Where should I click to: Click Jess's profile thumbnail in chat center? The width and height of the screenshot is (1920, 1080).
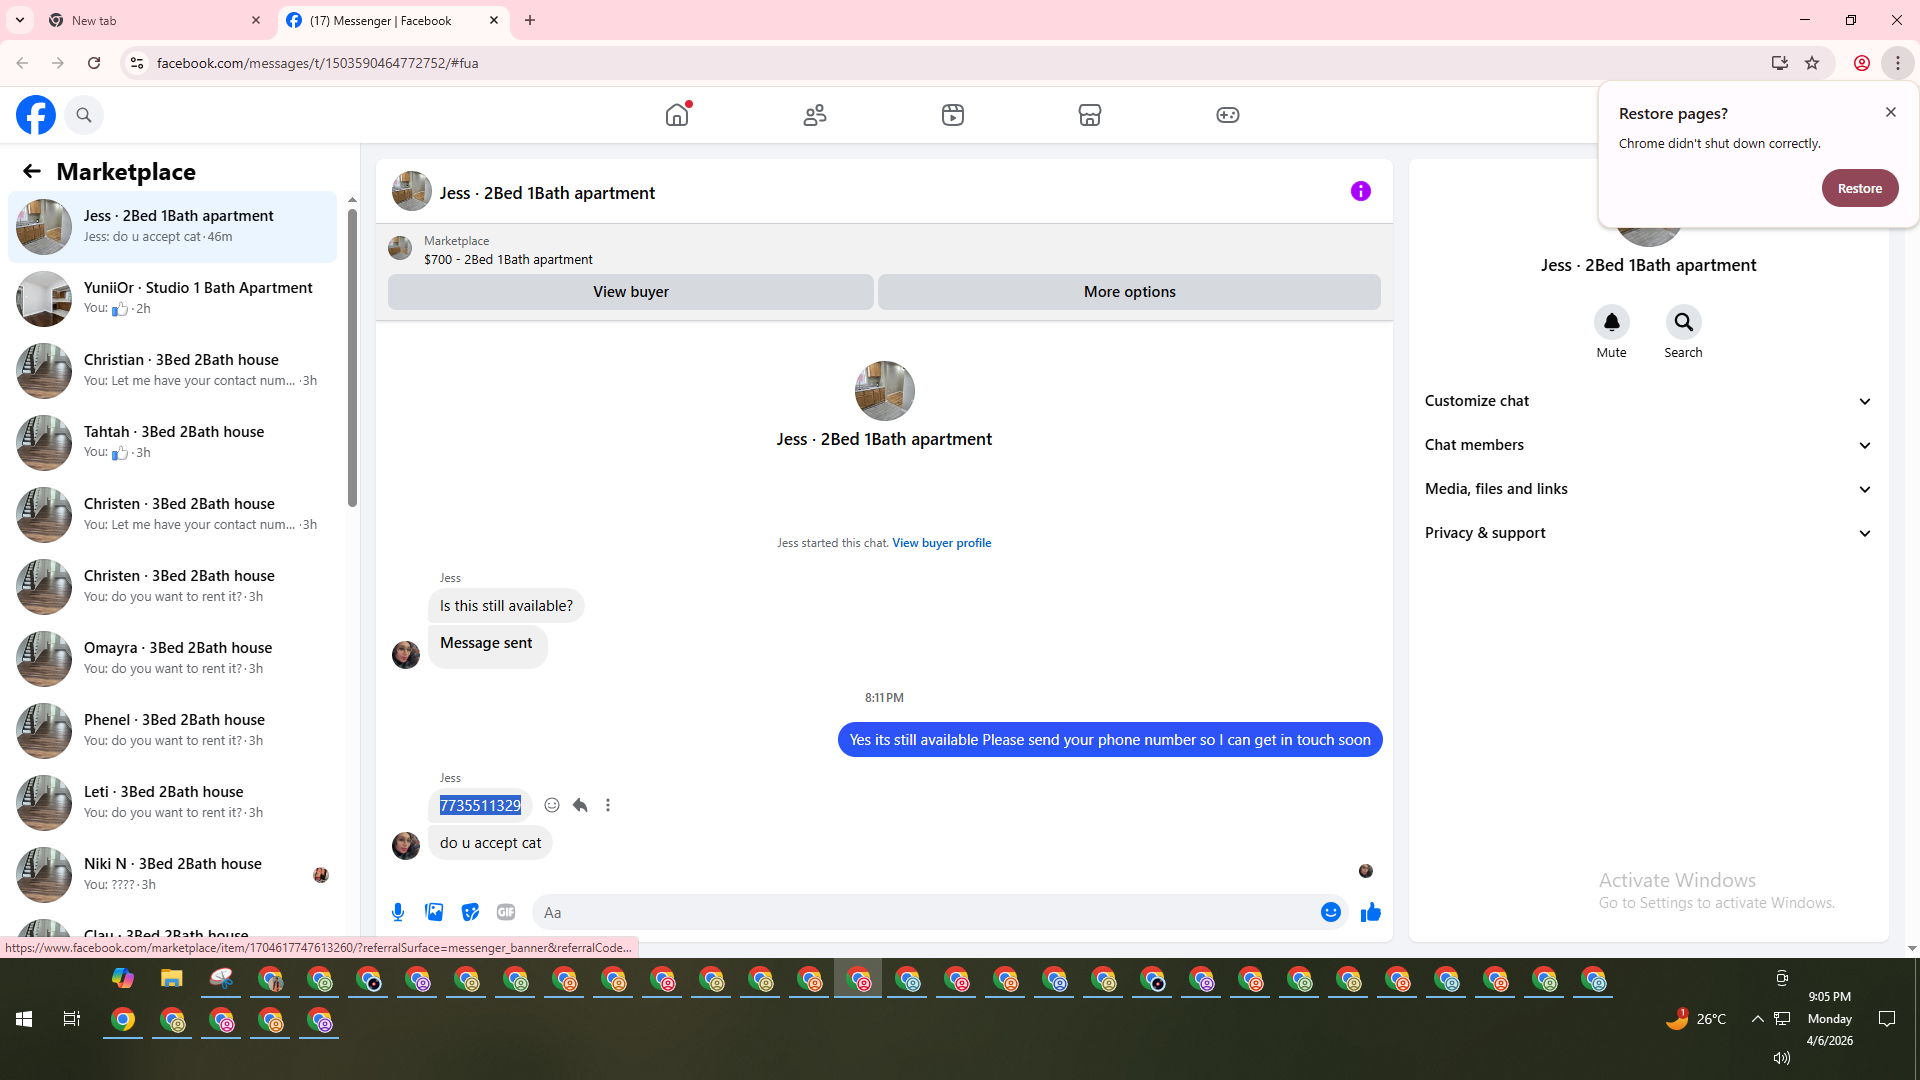pyautogui.click(x=884, y=390)
